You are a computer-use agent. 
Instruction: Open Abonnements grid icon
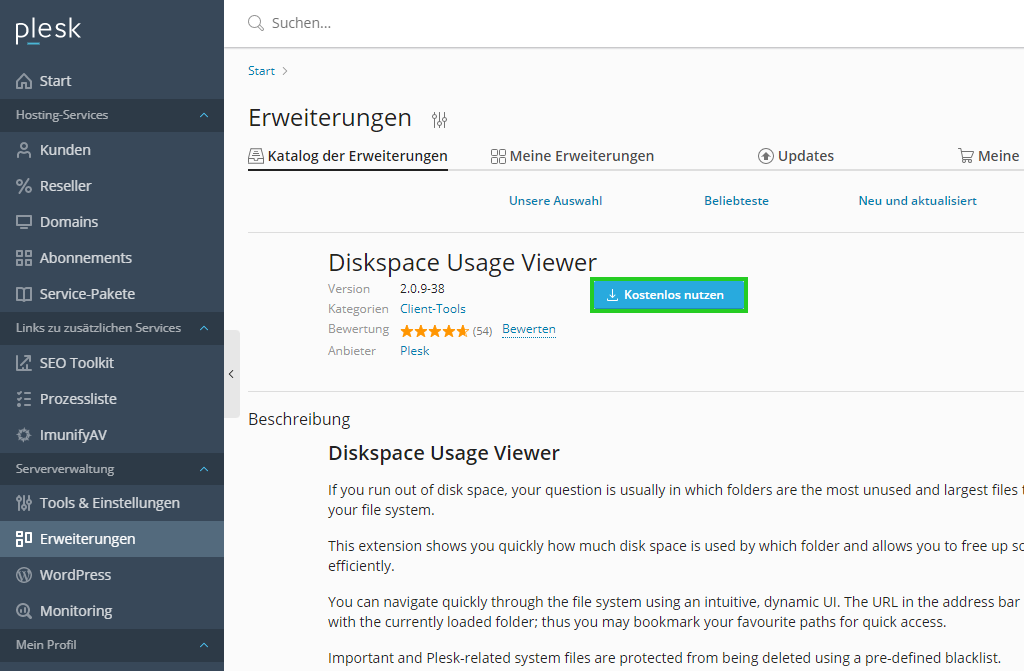24,258
